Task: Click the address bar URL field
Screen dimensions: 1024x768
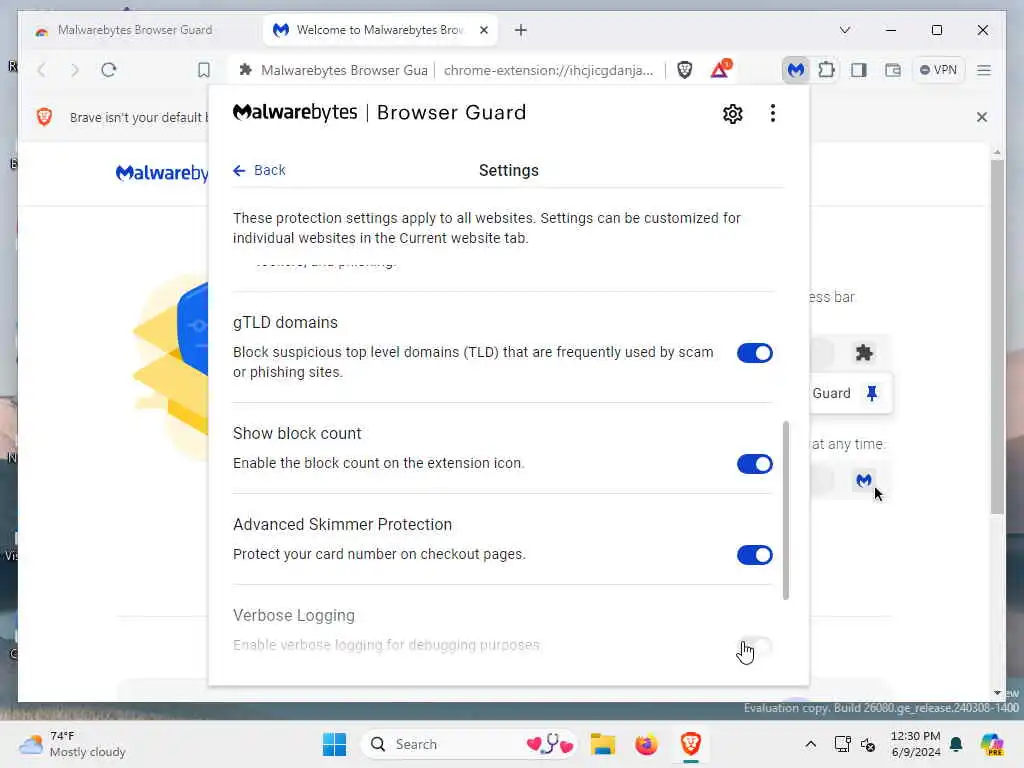Action: 548,70
